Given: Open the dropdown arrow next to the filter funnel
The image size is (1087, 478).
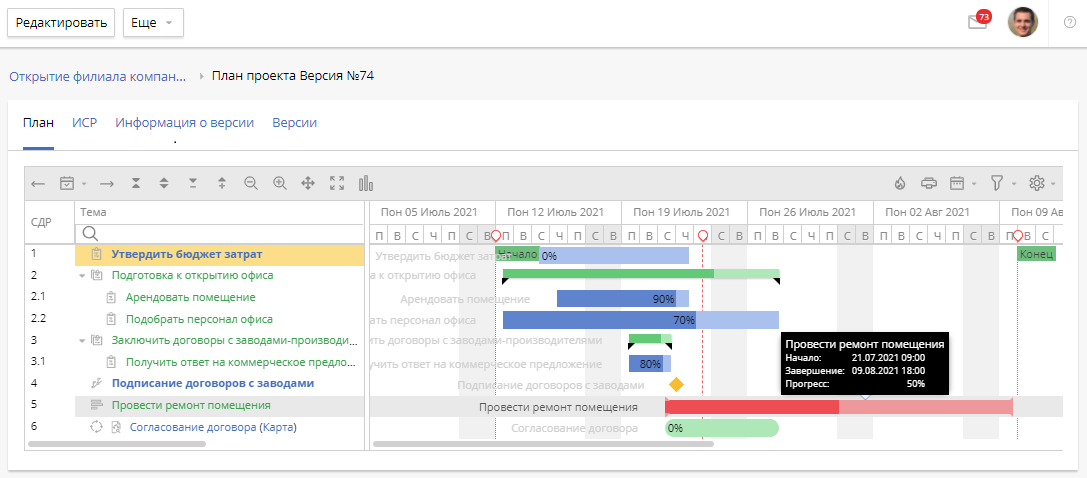Looking at the screenshot, I should 1014,184.
